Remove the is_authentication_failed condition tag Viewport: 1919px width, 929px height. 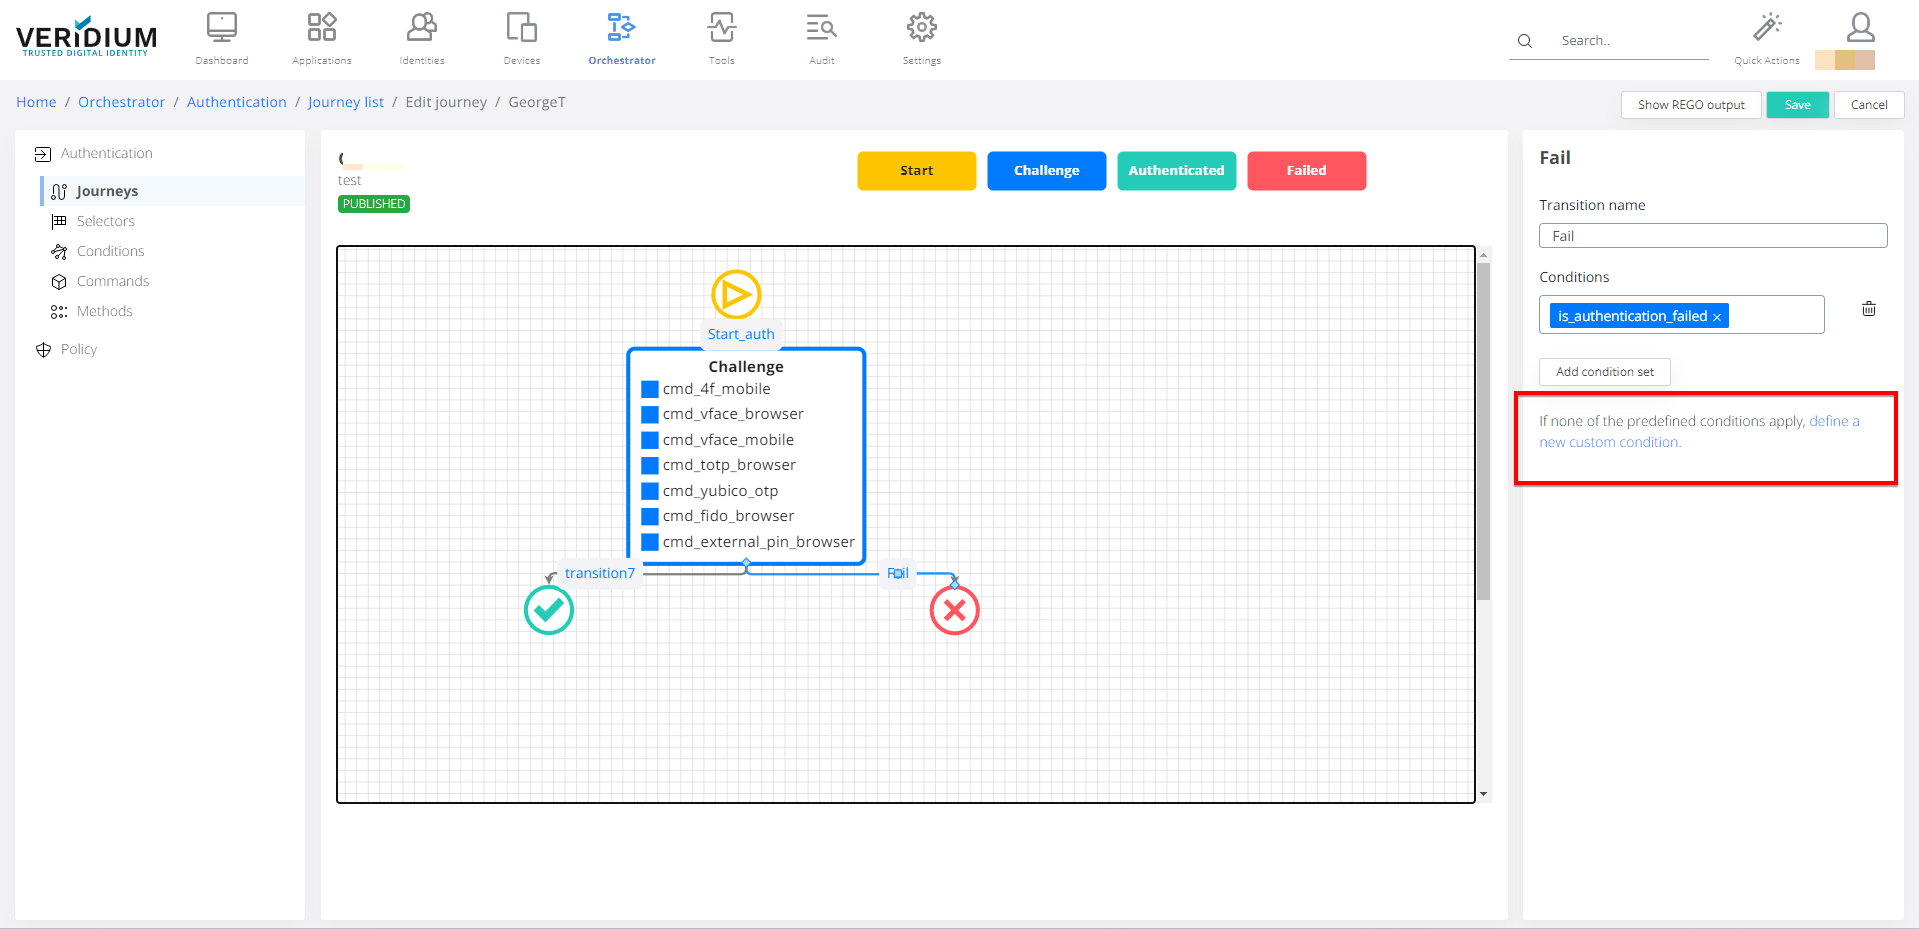1717,317
